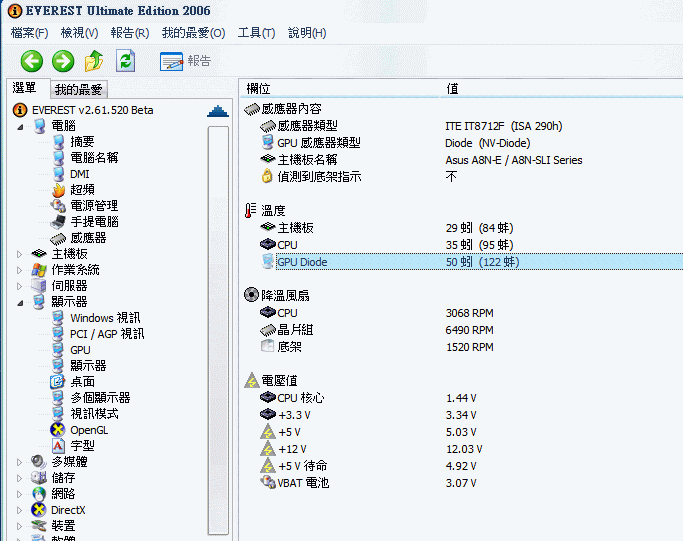Open the 超頻 overclock tree item
Image resolution: width=683 pixels, height=541 pixels.
point(82,190)
